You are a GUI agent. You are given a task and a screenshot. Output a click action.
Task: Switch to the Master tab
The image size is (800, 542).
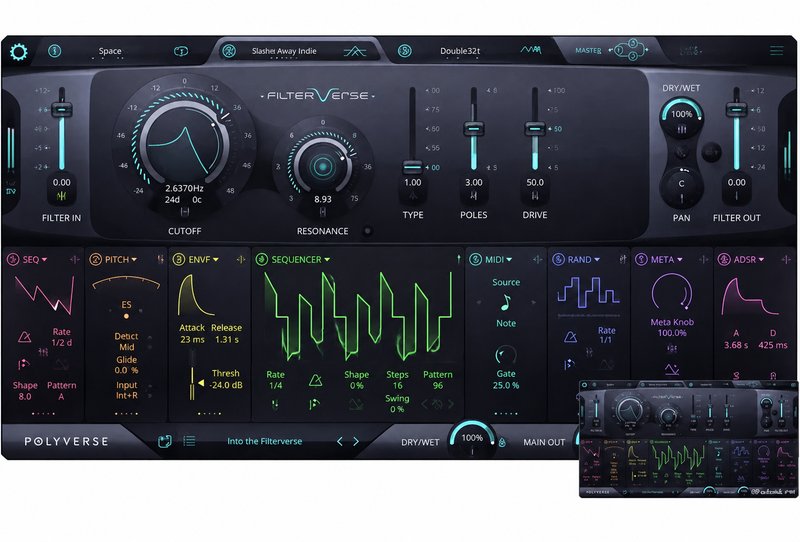click(x=588, y=51)
